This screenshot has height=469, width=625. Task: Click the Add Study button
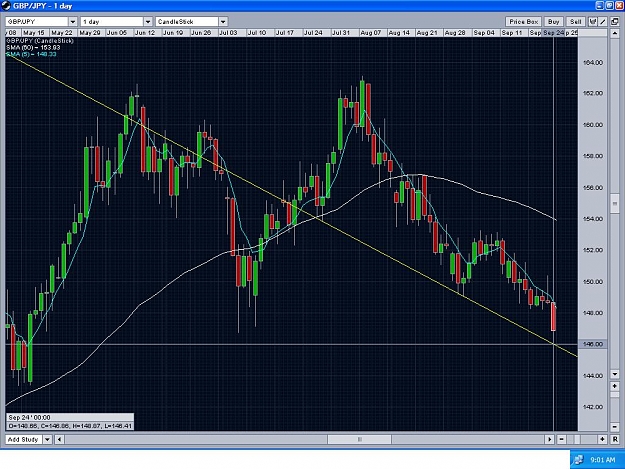click(x=23, y=440)
